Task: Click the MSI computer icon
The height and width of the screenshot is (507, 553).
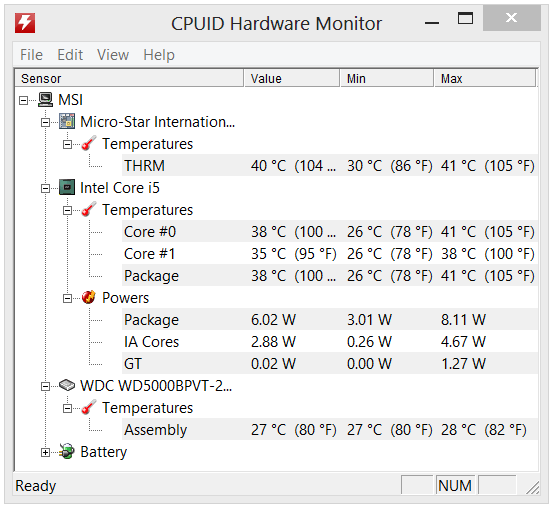Action: [x=45, y=100]
